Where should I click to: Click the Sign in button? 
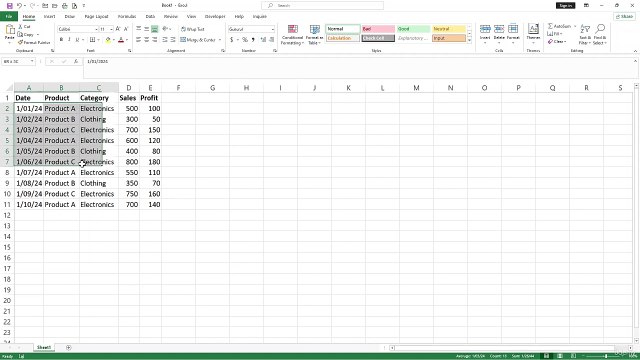point(566,6)
